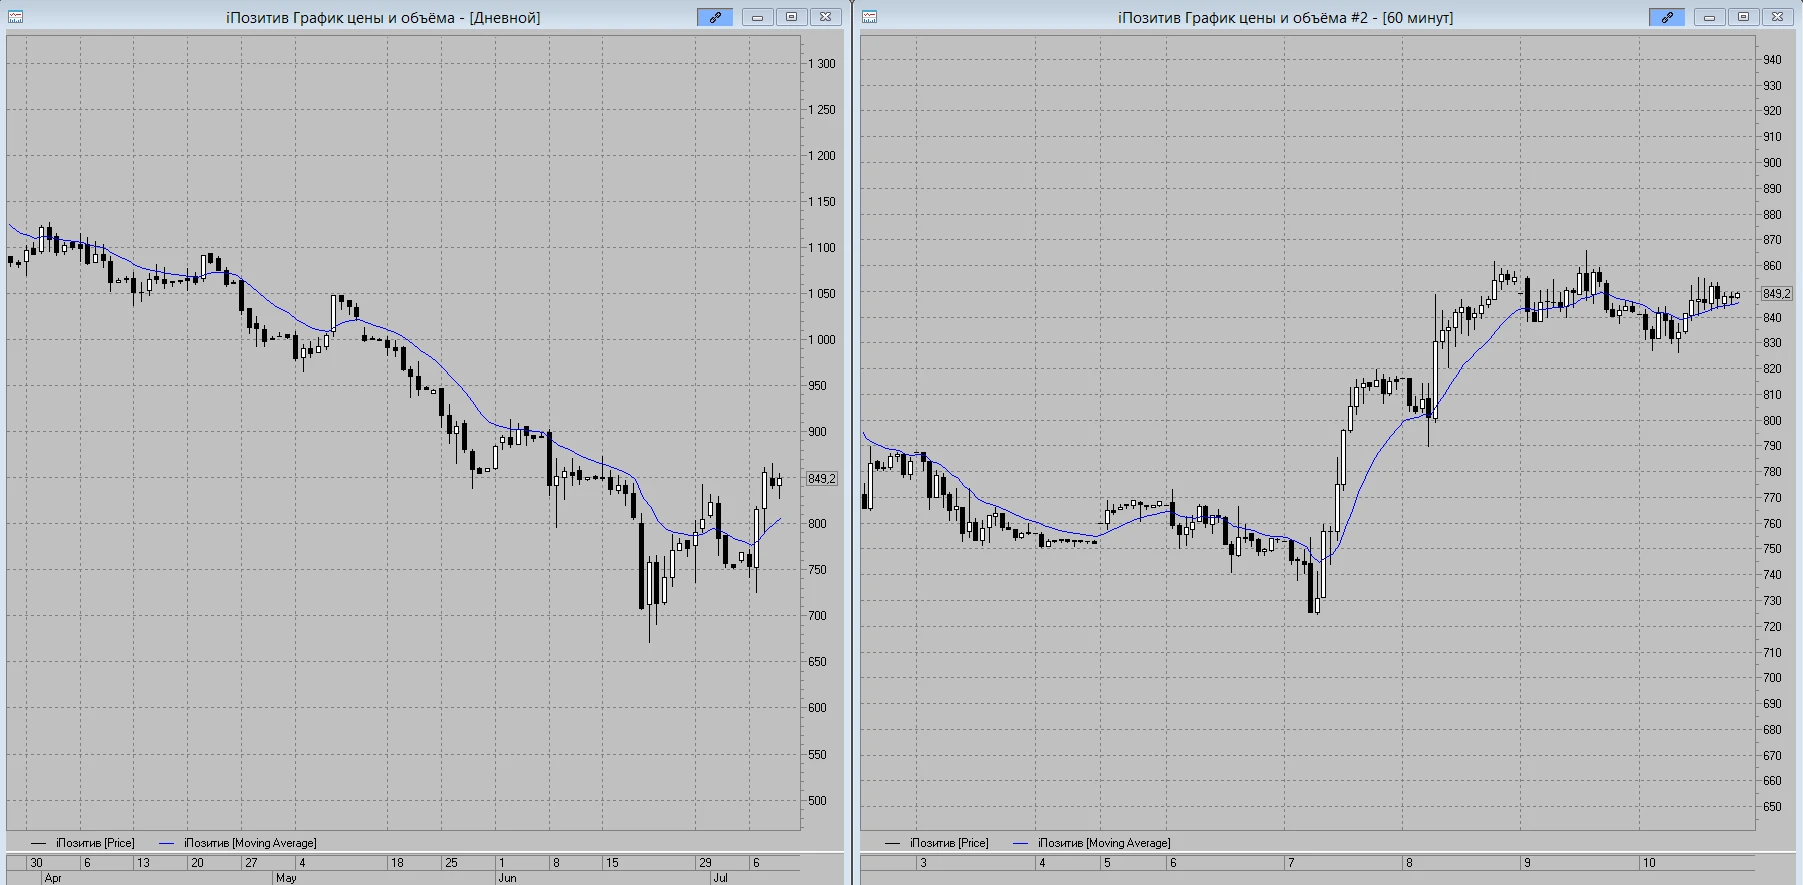
Task: Click the 3 day marker on the hourly time axis
Action: click(923, 863)
